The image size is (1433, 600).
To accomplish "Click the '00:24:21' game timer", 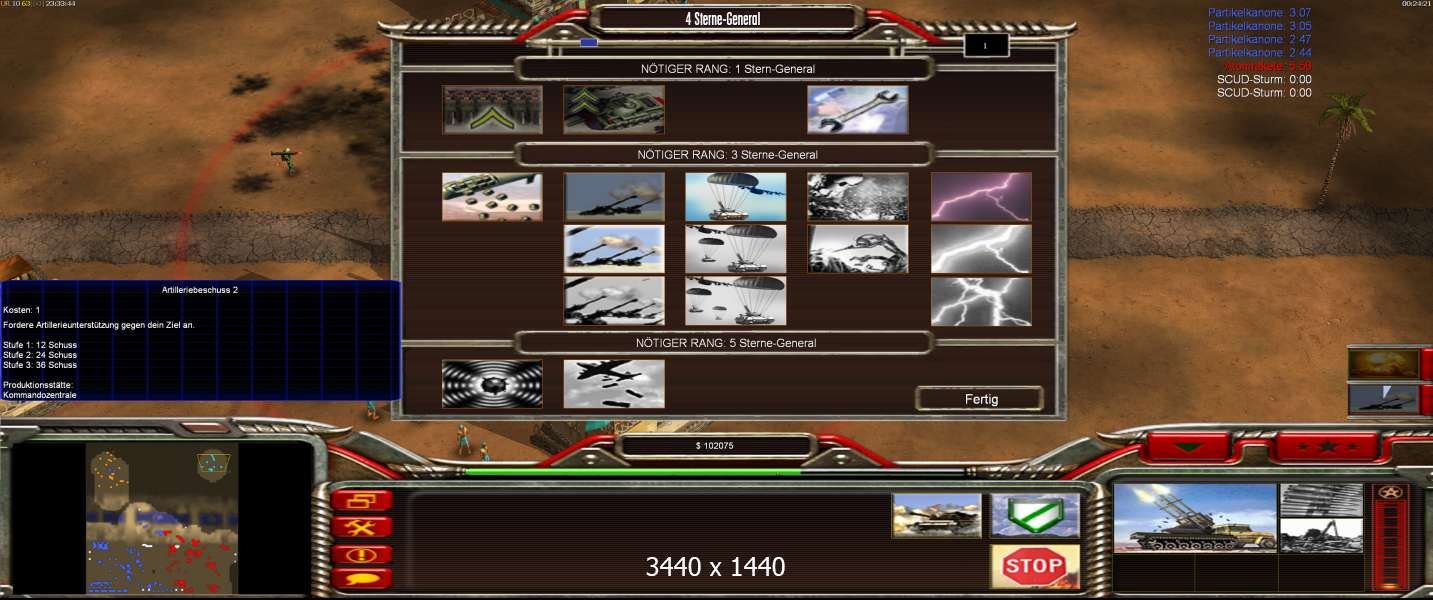I will (1416, 4).
